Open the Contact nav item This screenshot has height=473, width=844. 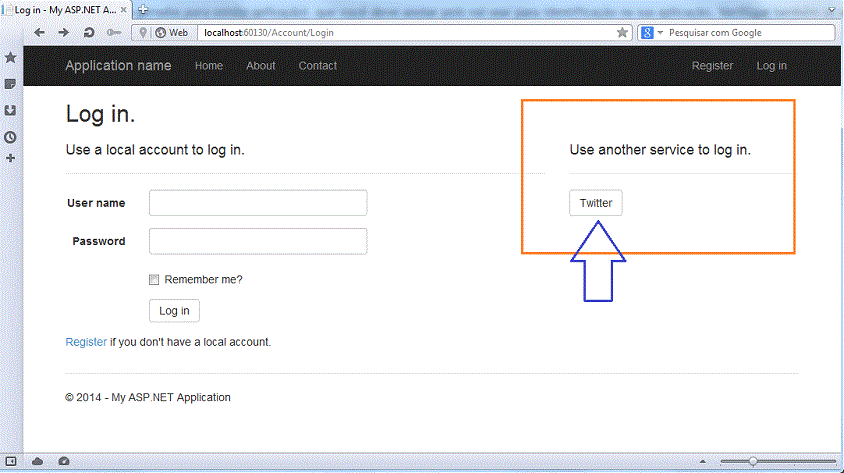click(x=318, y=66)
